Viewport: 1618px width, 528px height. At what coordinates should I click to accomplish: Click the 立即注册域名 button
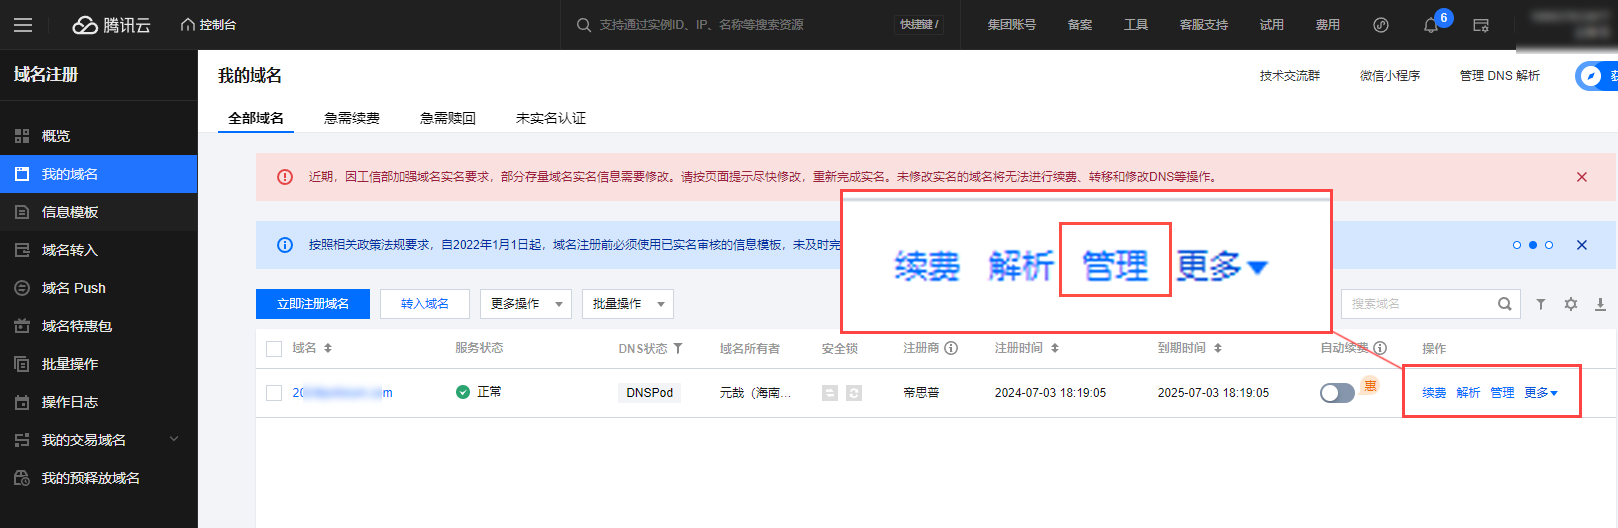point(313,304)
